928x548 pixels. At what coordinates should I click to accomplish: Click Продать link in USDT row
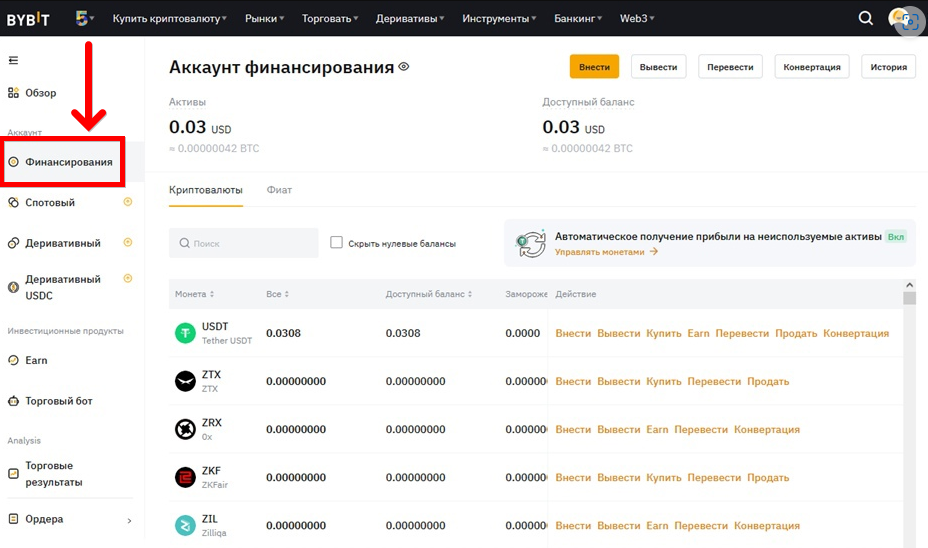point(796,333)
